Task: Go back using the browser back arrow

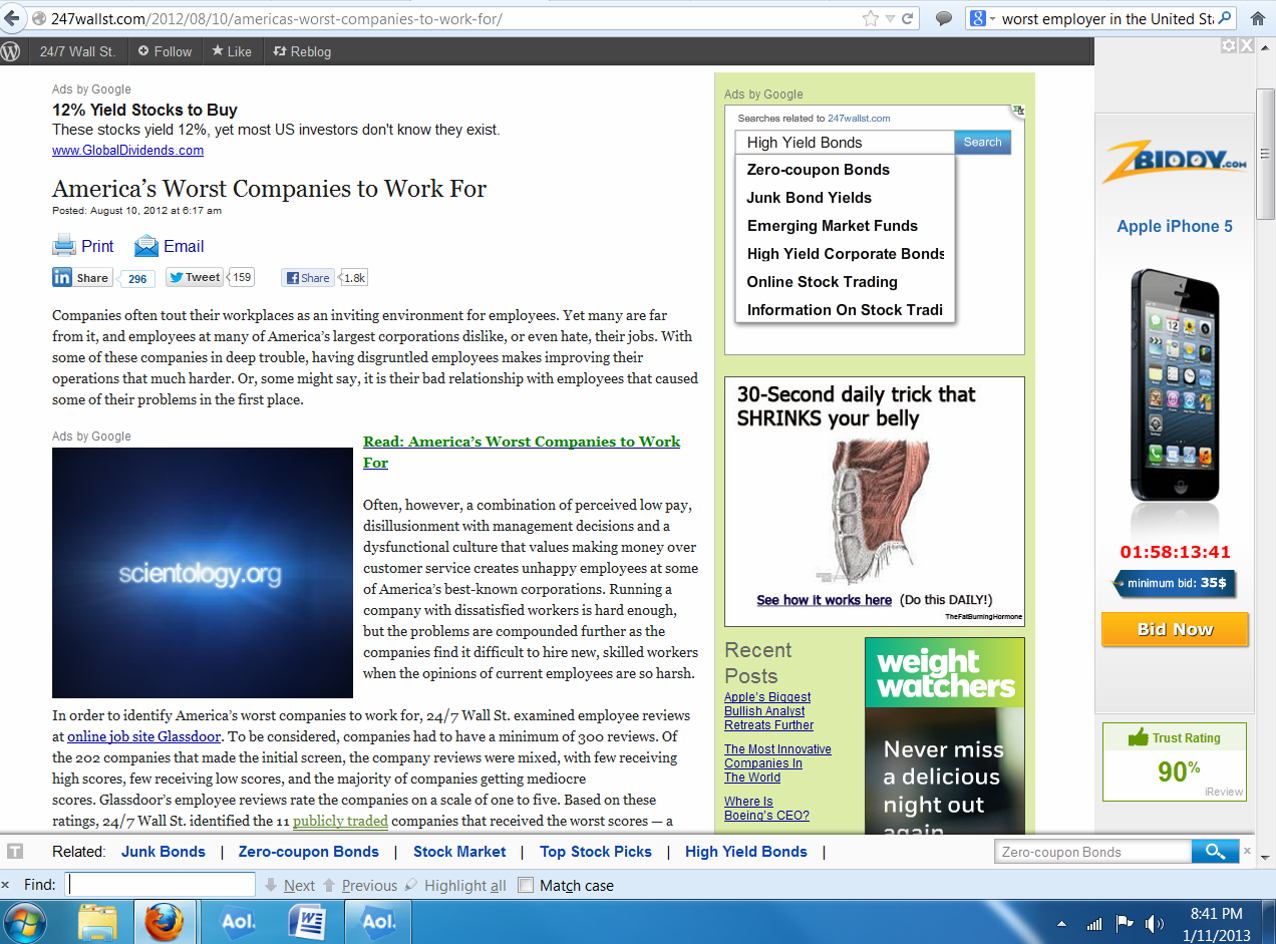Action: point(12,18)
